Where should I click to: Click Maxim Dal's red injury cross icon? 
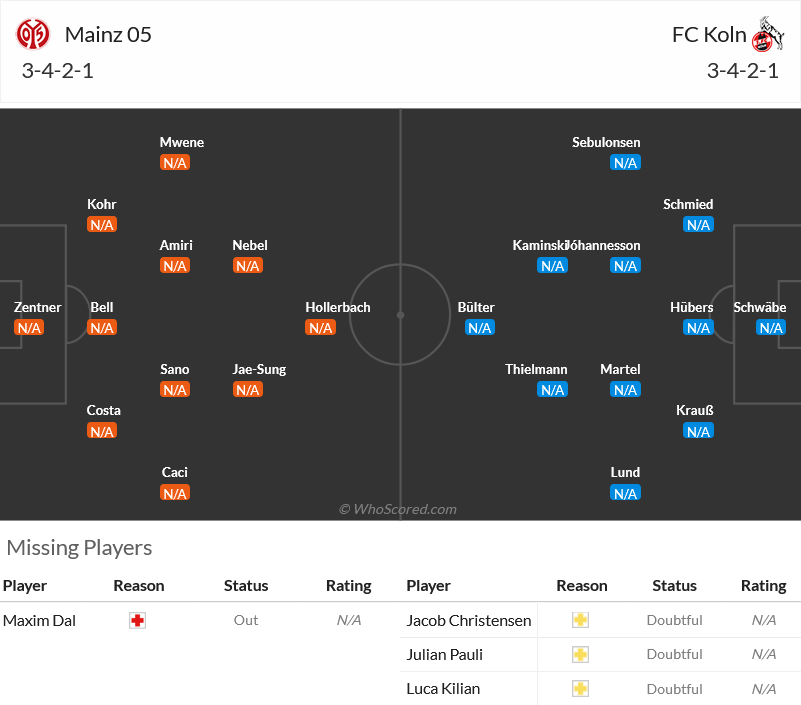[x=137, y=620]
